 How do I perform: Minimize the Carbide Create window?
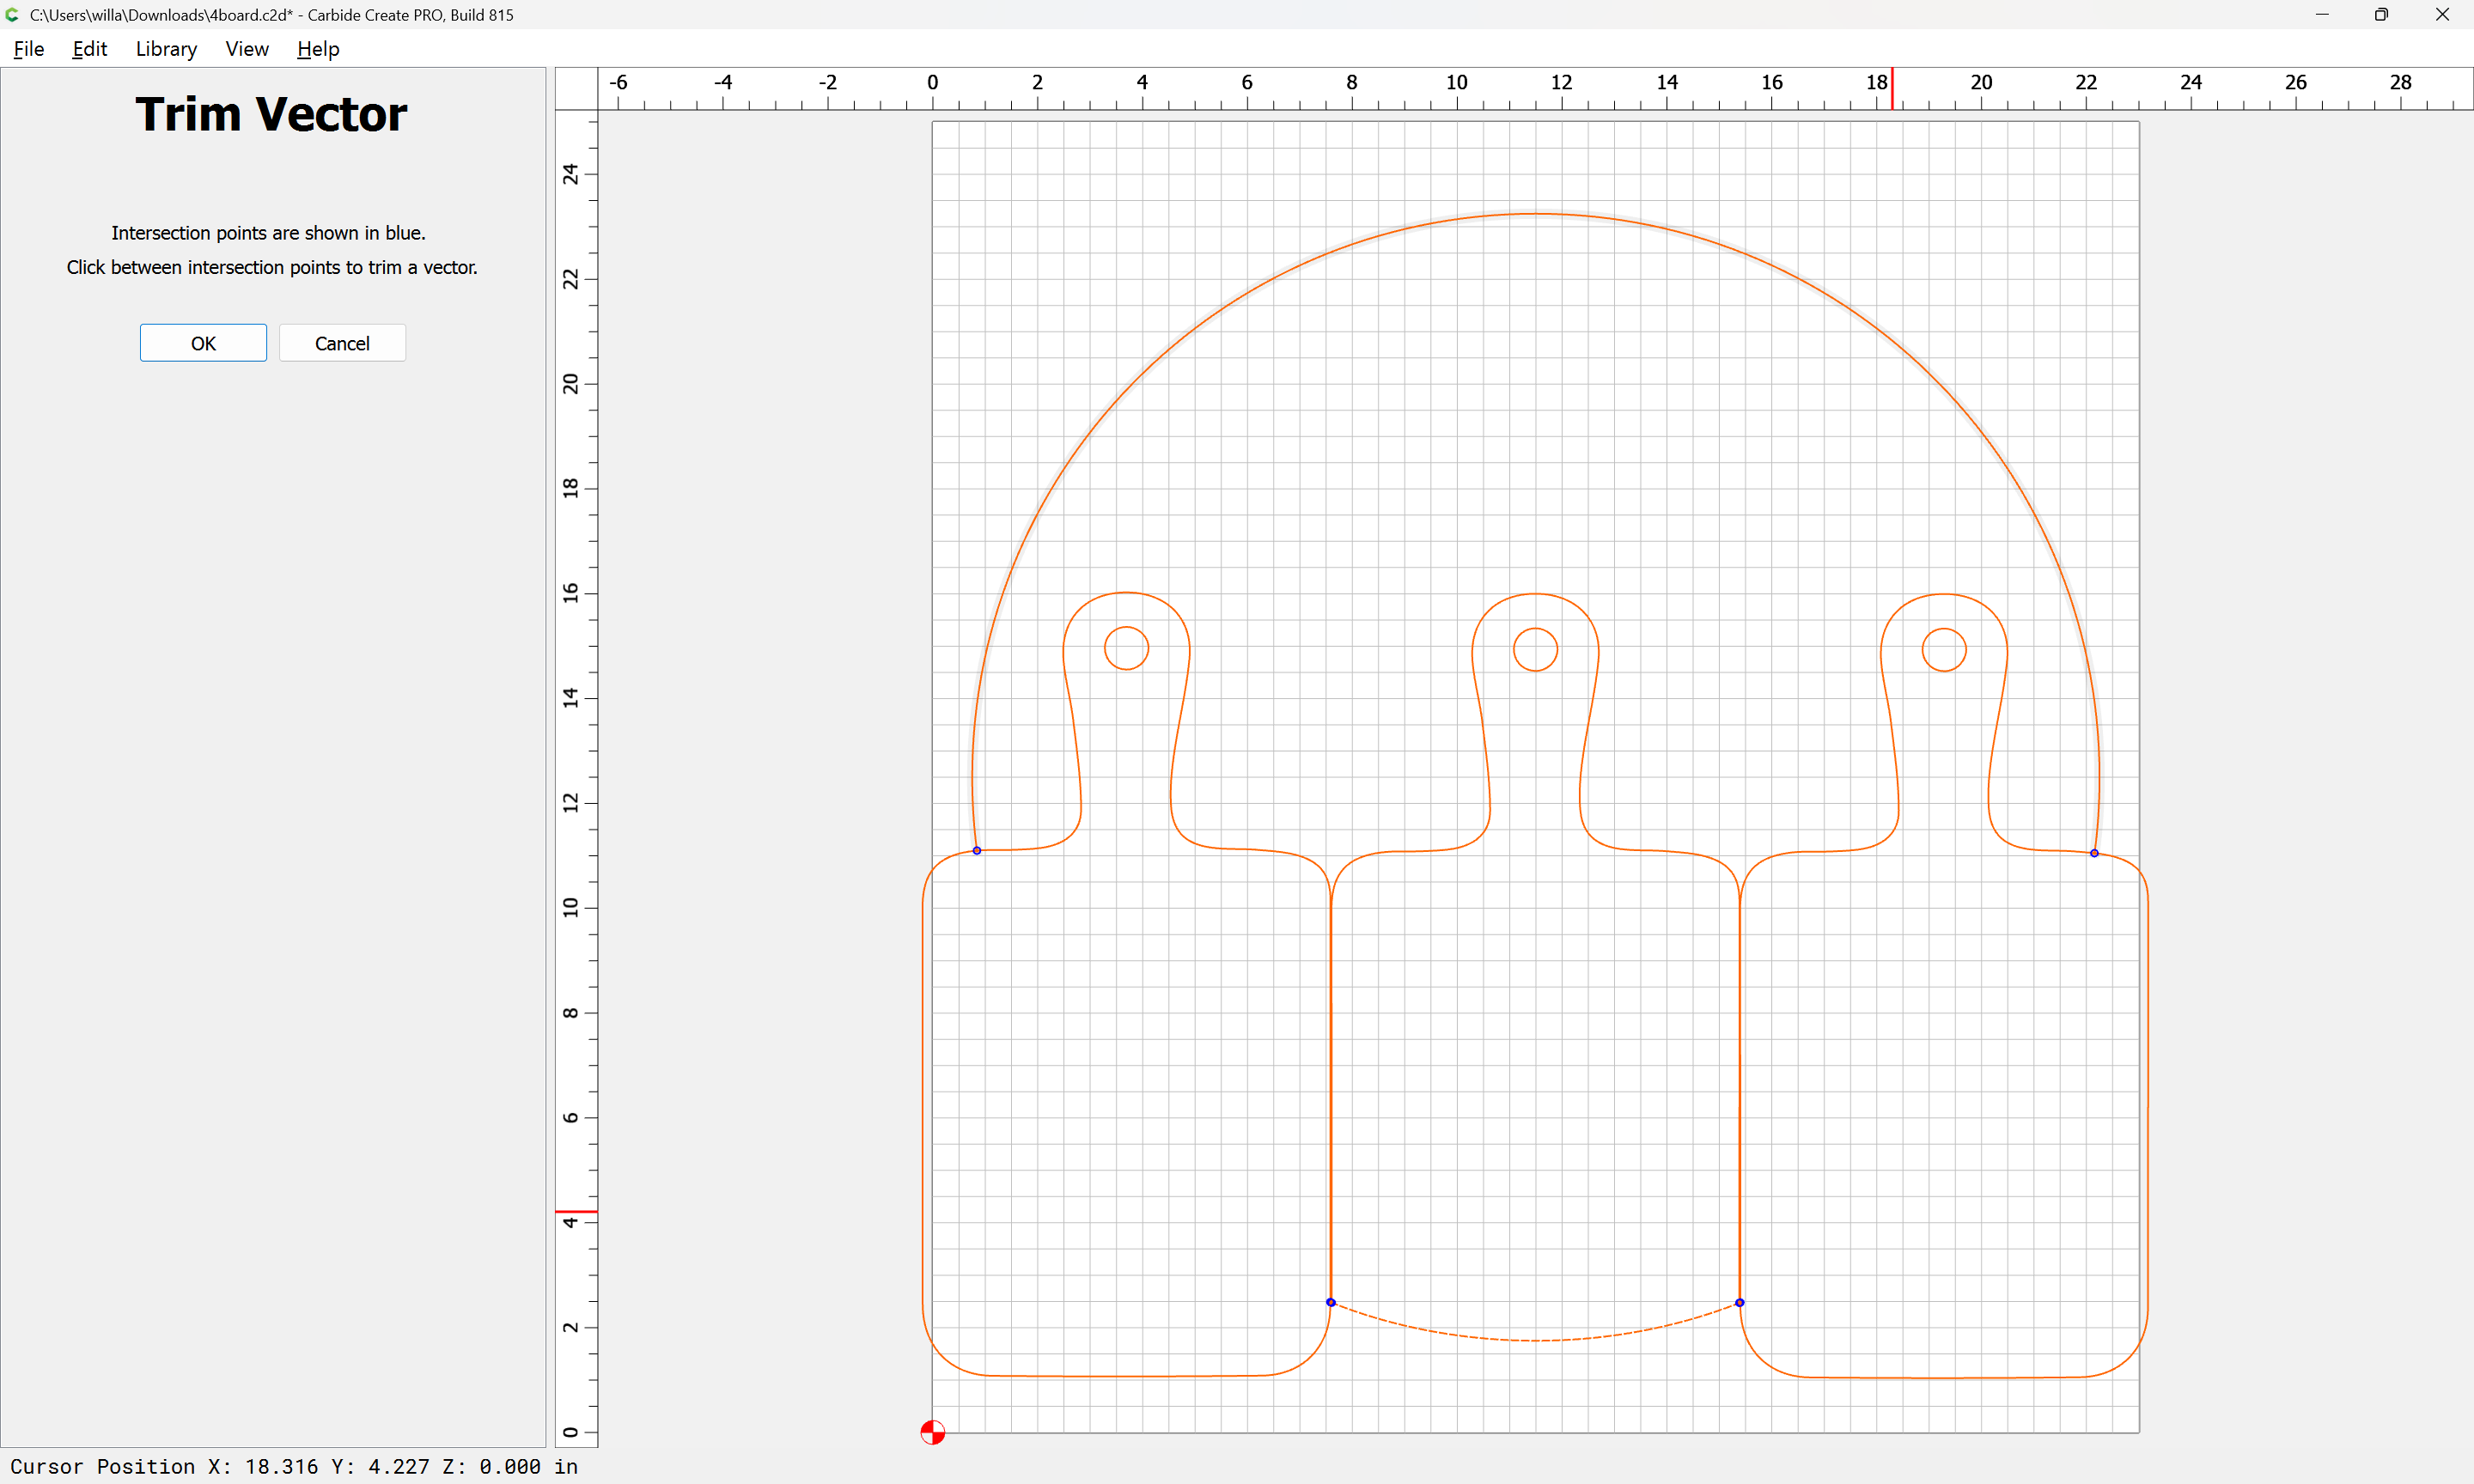click(2322, 15)
